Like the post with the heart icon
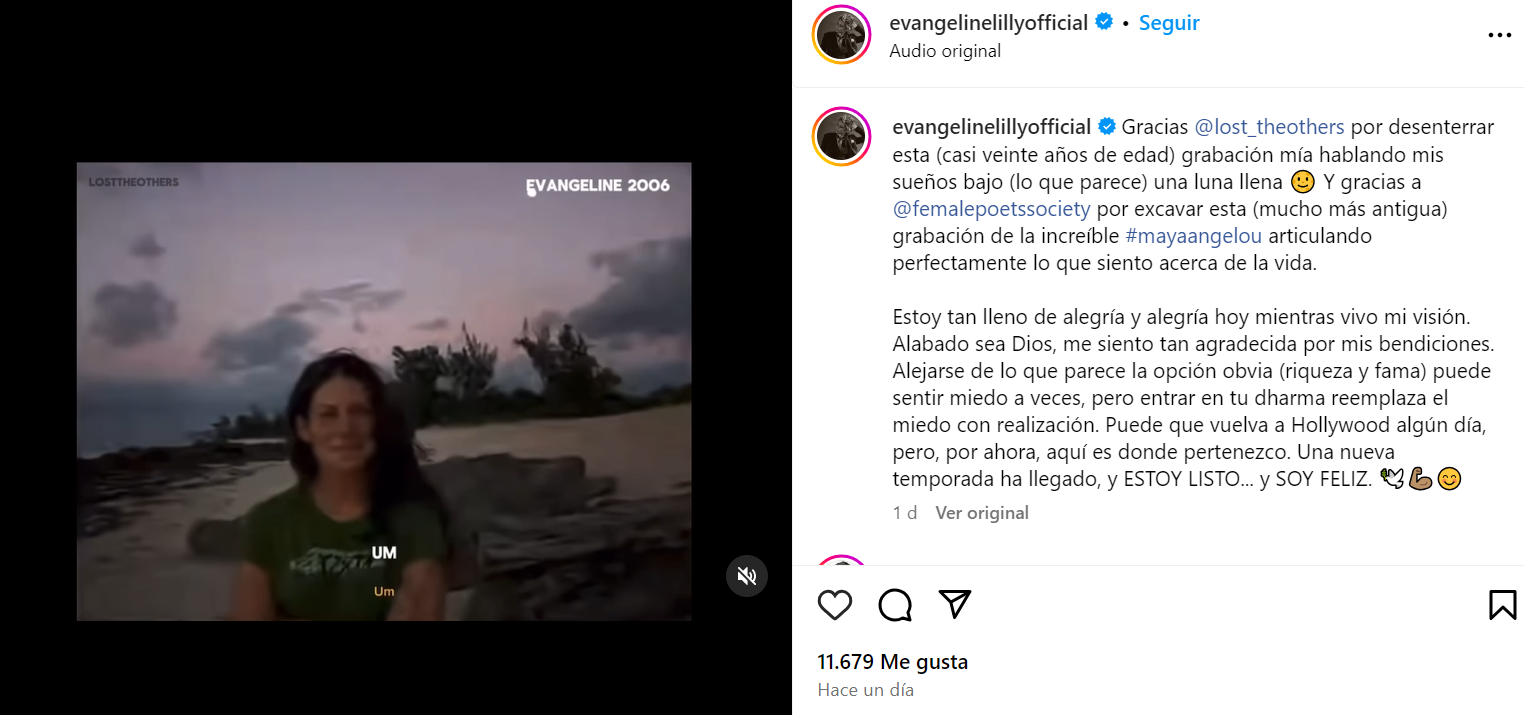The height and width of the screenshot is (715, 1524). [x=835, y=605]
